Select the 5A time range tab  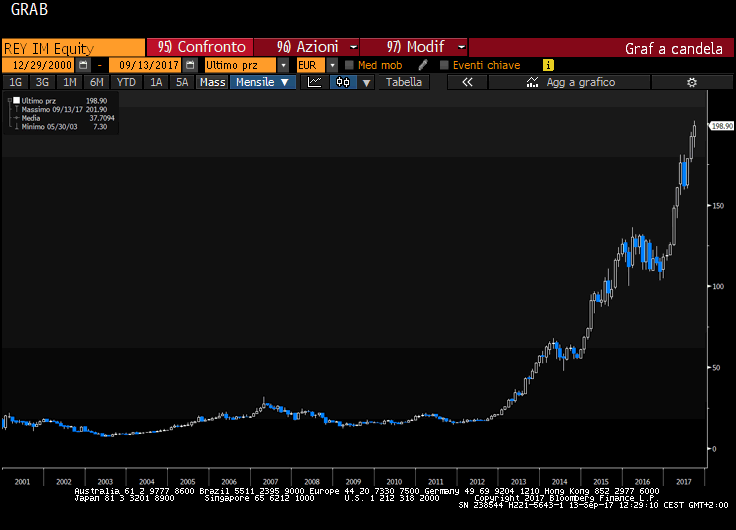(182, 82)
